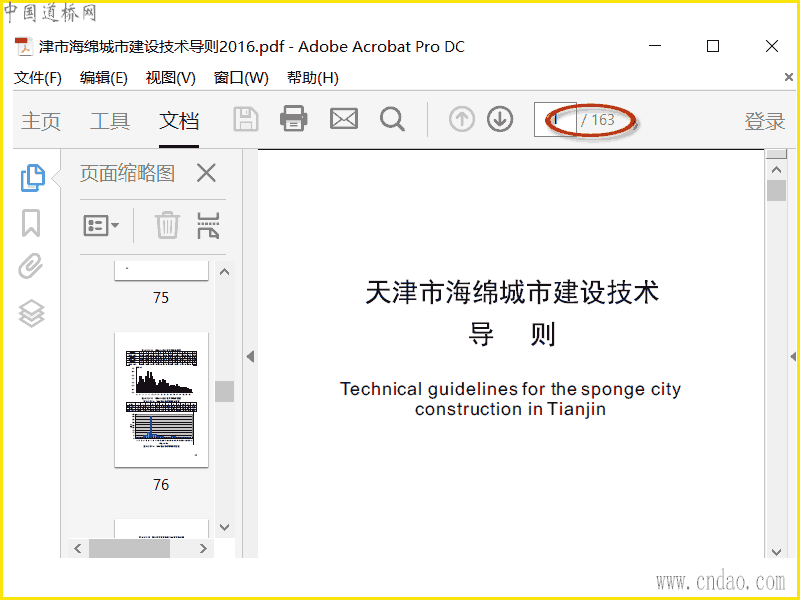The width and height of the screenshot is (800, 600).
Task: Click the page number input field
Action: coord(555,120)
